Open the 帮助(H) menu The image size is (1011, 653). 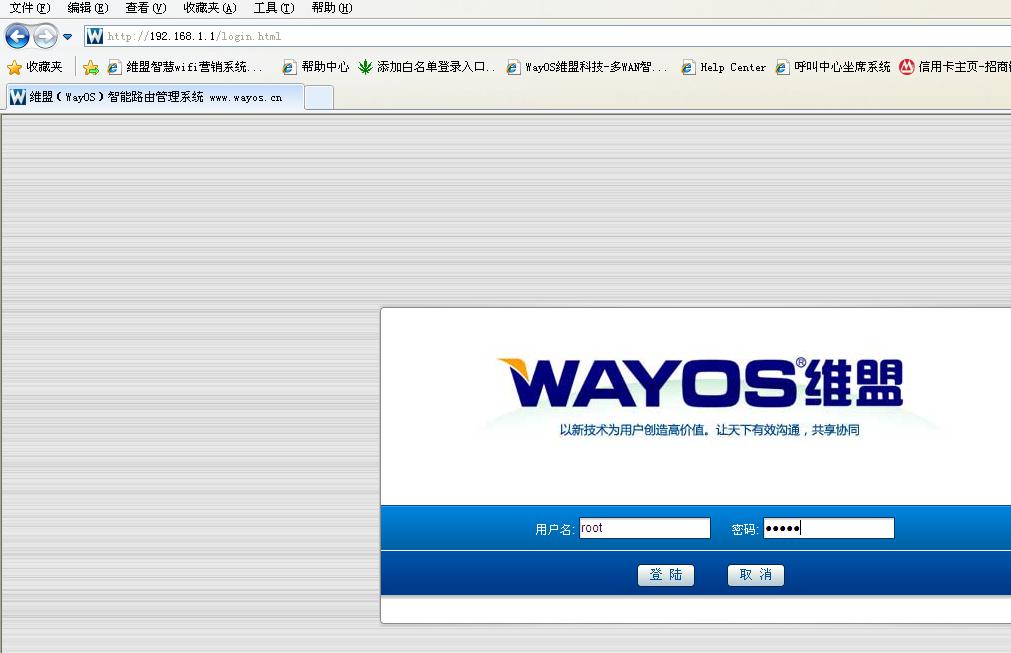(x=331, y=8)
